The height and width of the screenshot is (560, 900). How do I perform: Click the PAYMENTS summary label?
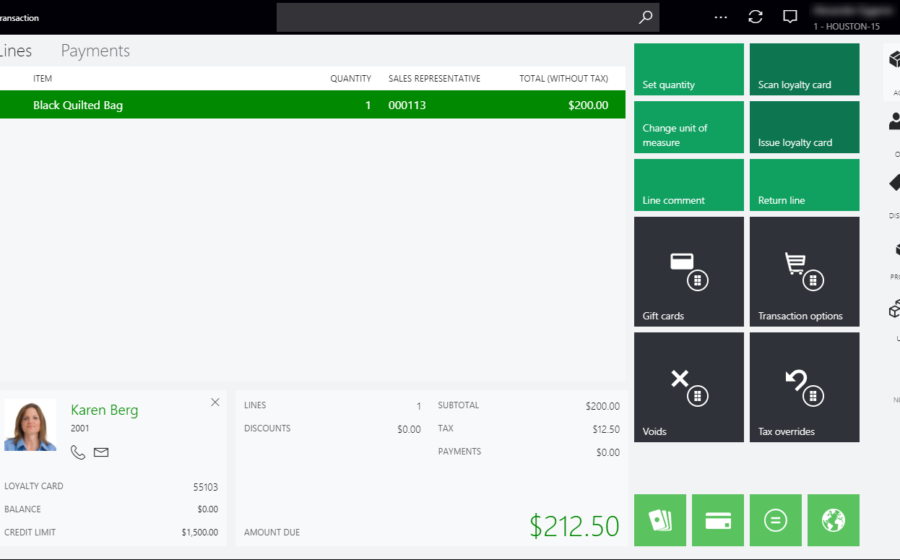(x=459, y=452)
